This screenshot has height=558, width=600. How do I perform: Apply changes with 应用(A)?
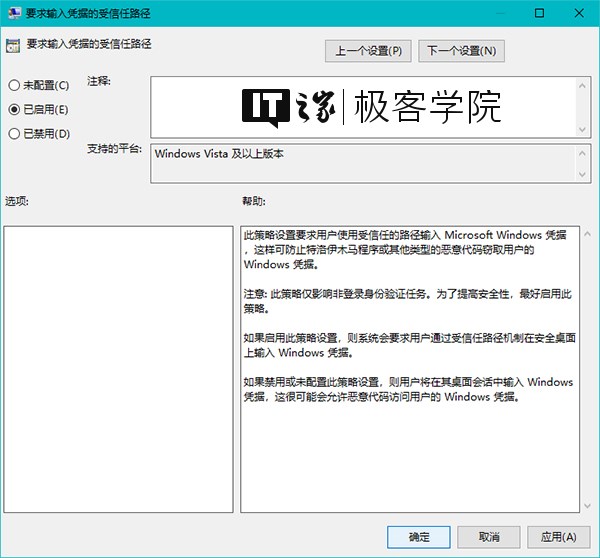point(559,537)
